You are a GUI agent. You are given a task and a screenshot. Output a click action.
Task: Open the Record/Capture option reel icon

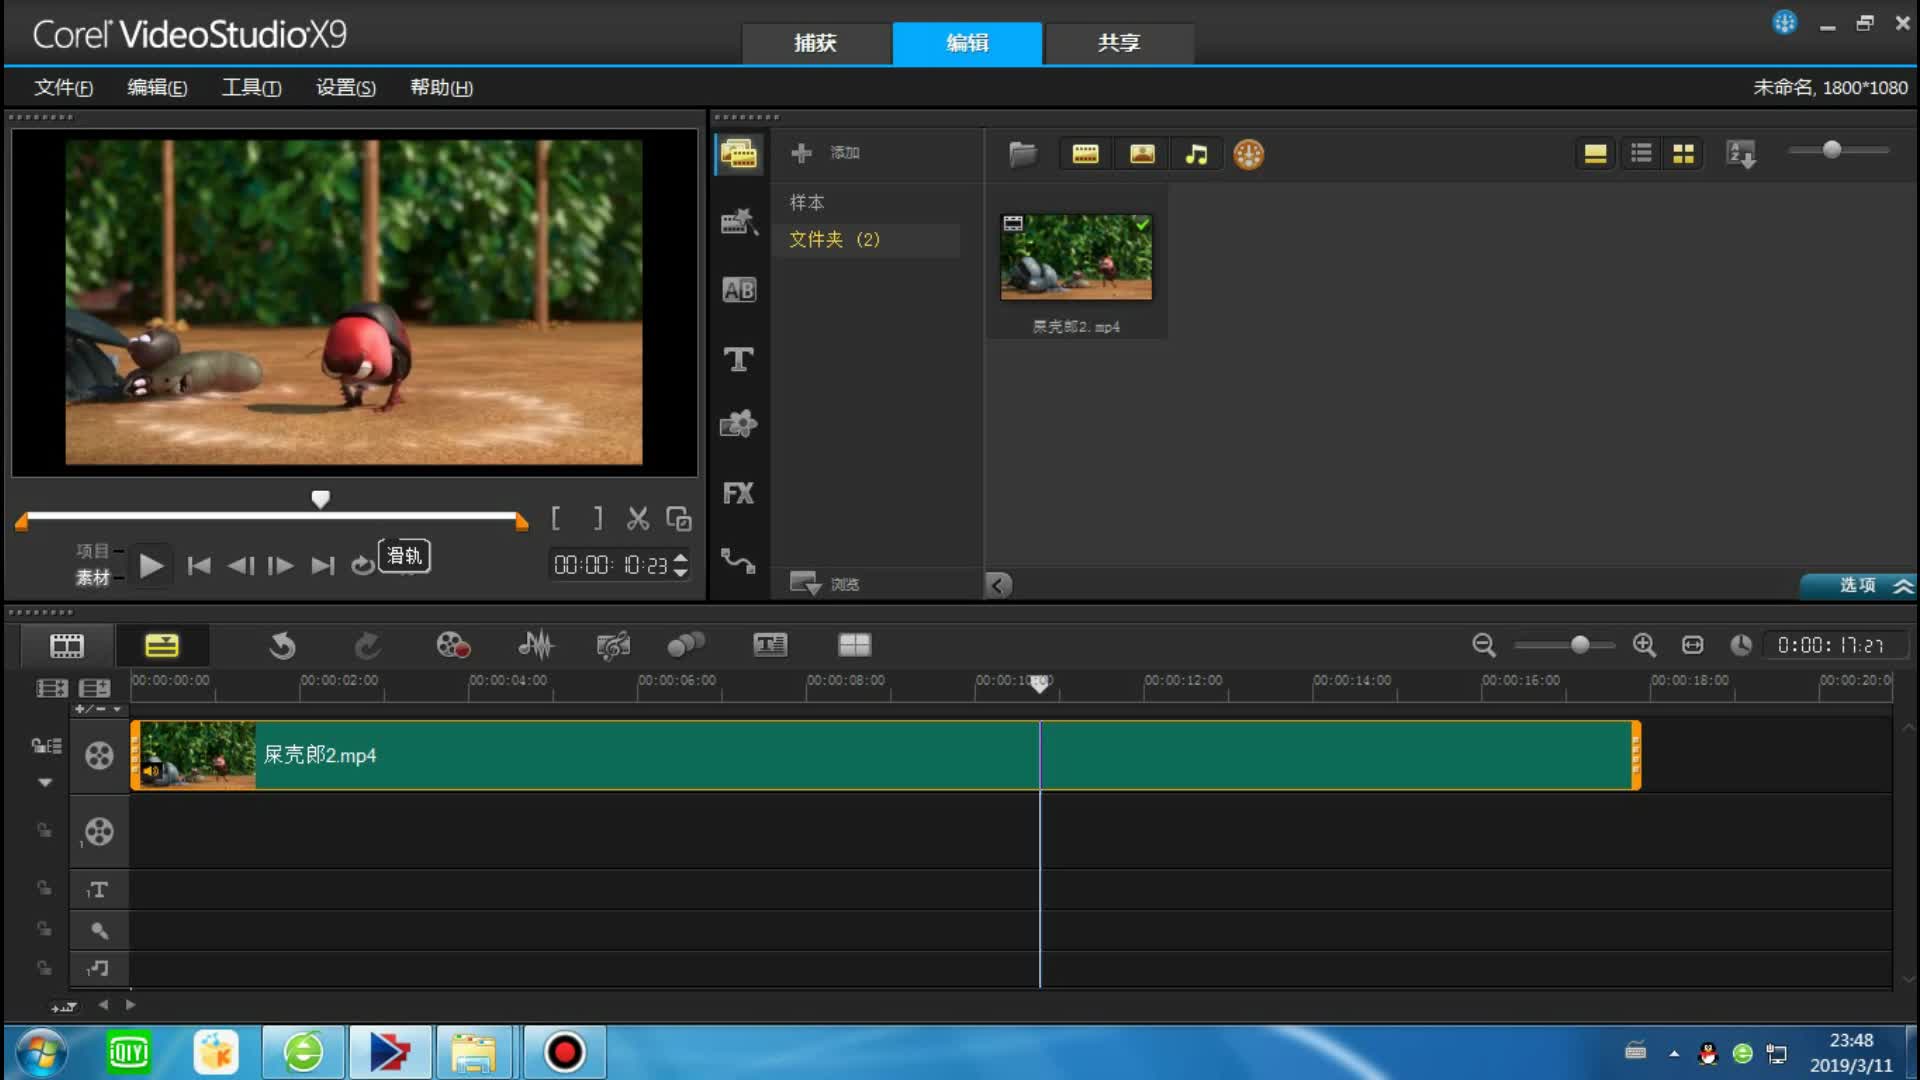(452, 645)
